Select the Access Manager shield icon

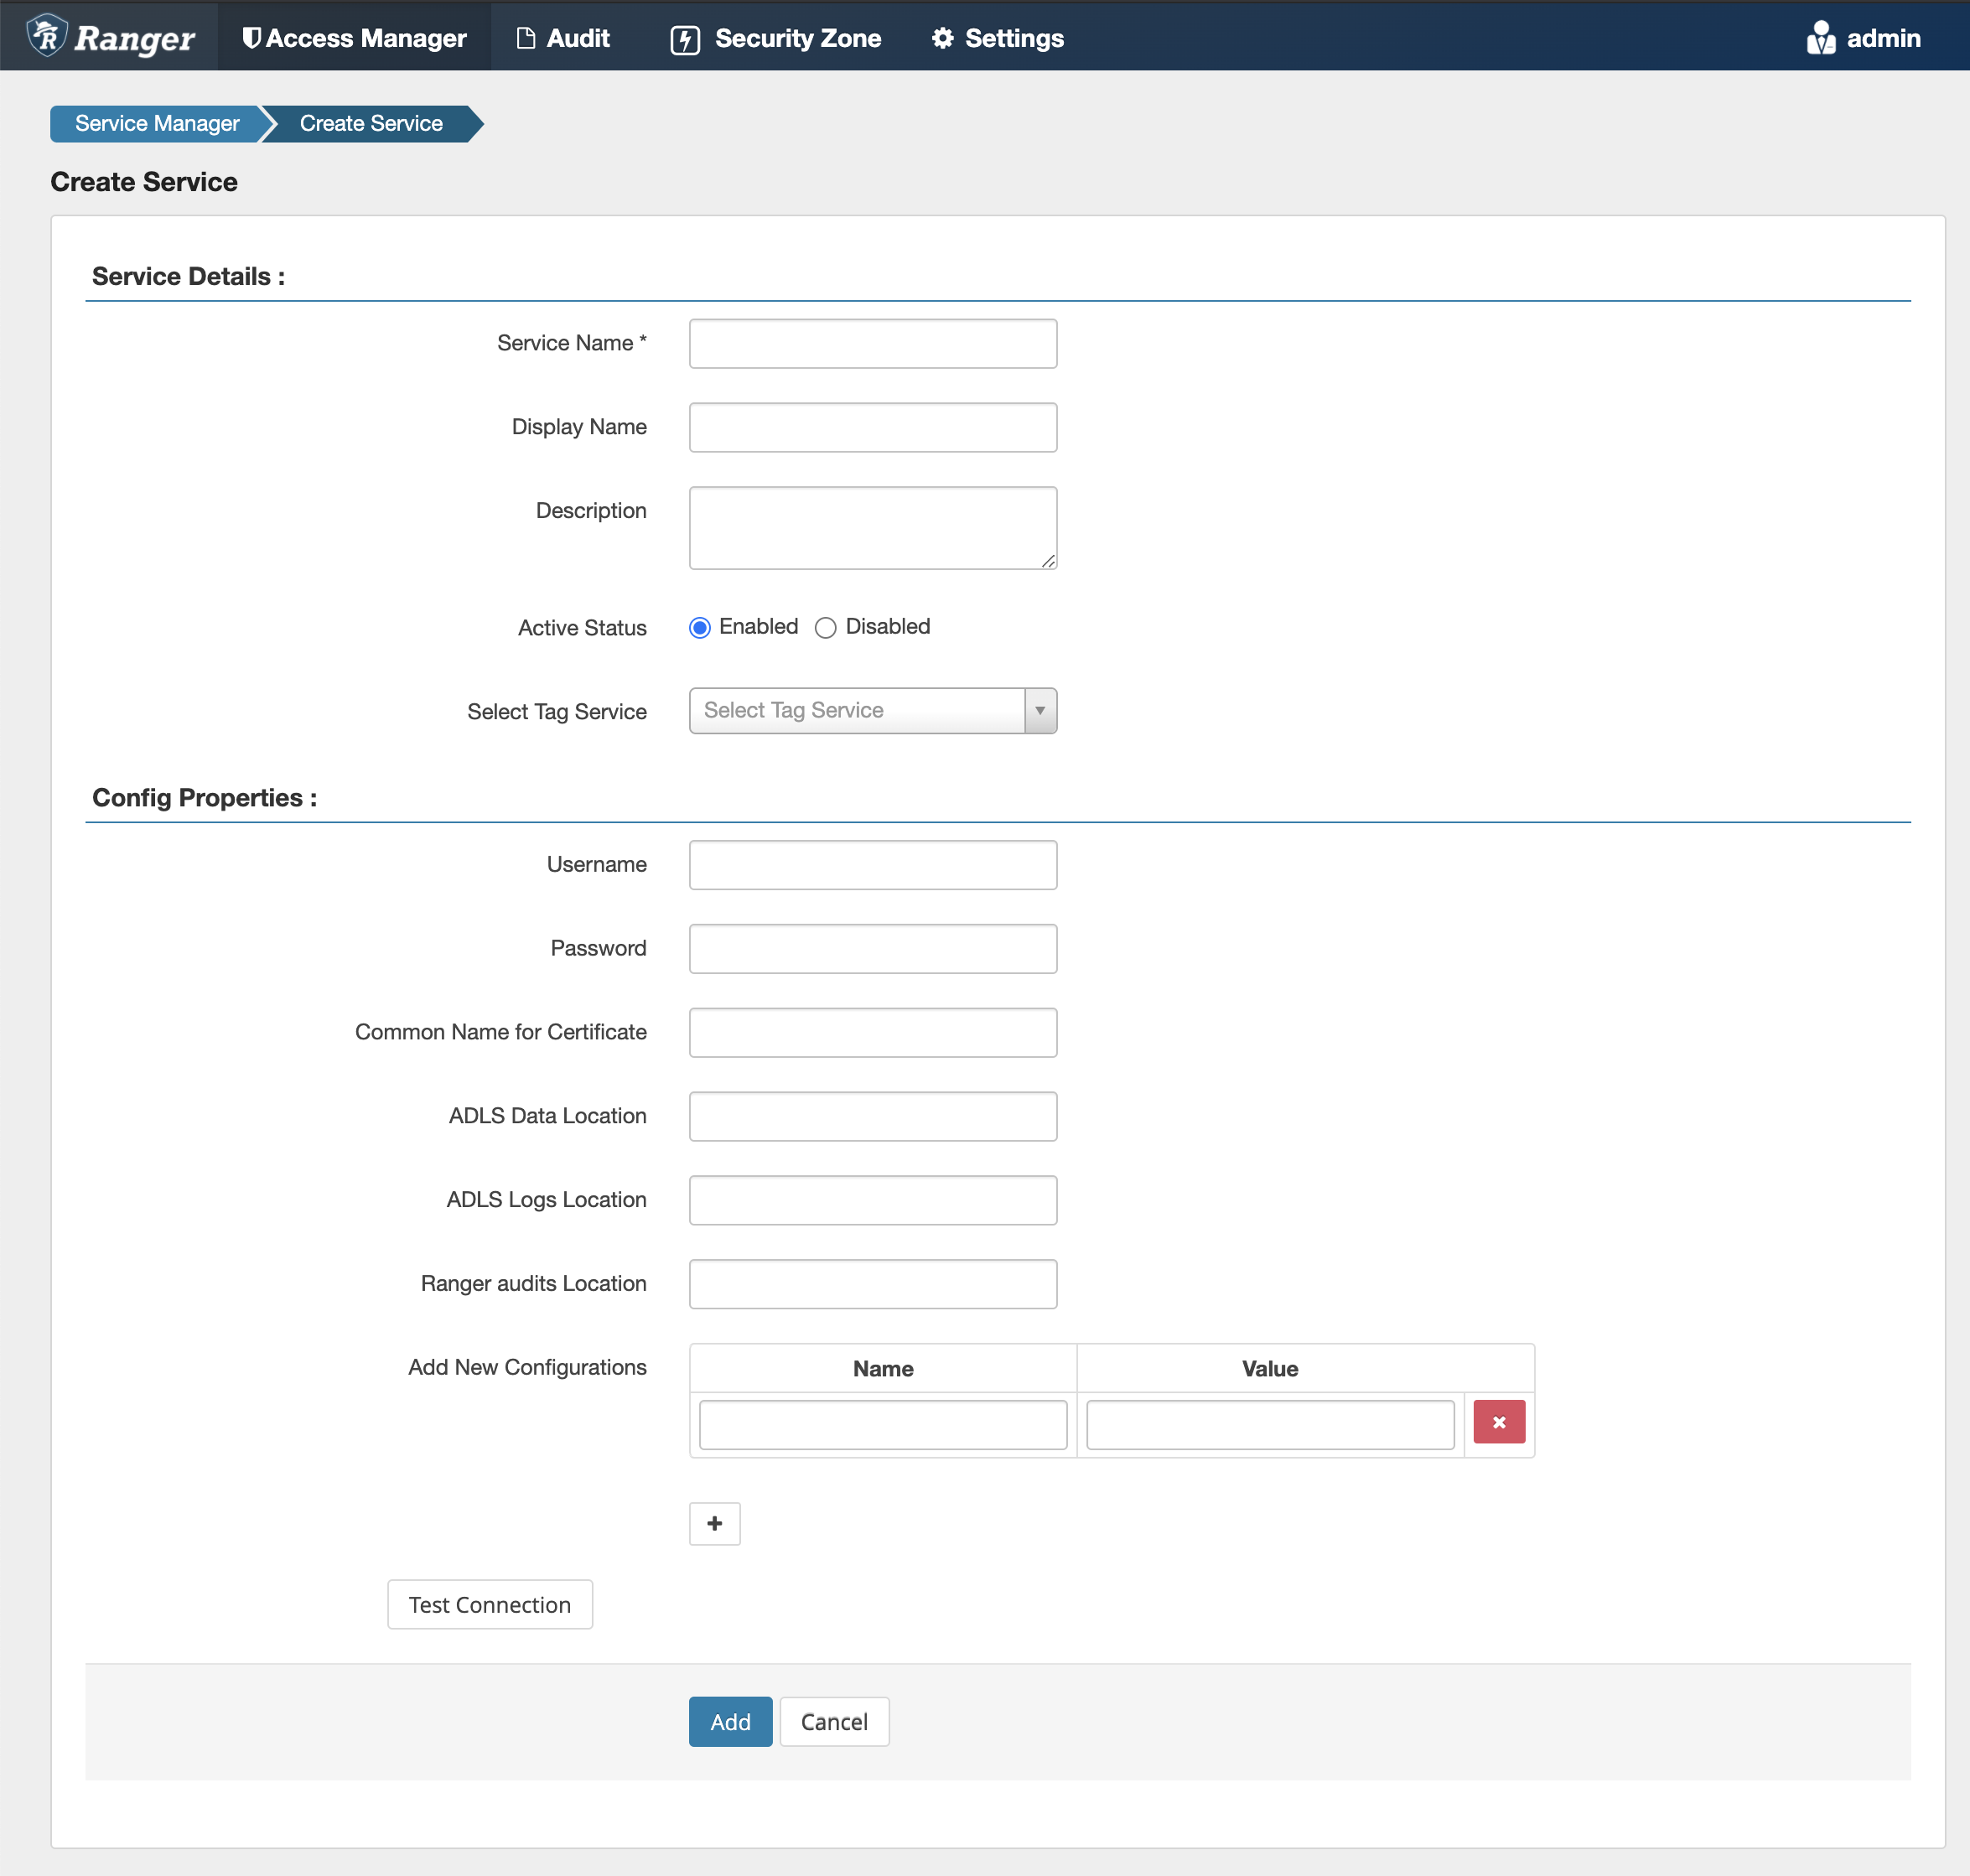pyautogui.click(x=253, y=37)
